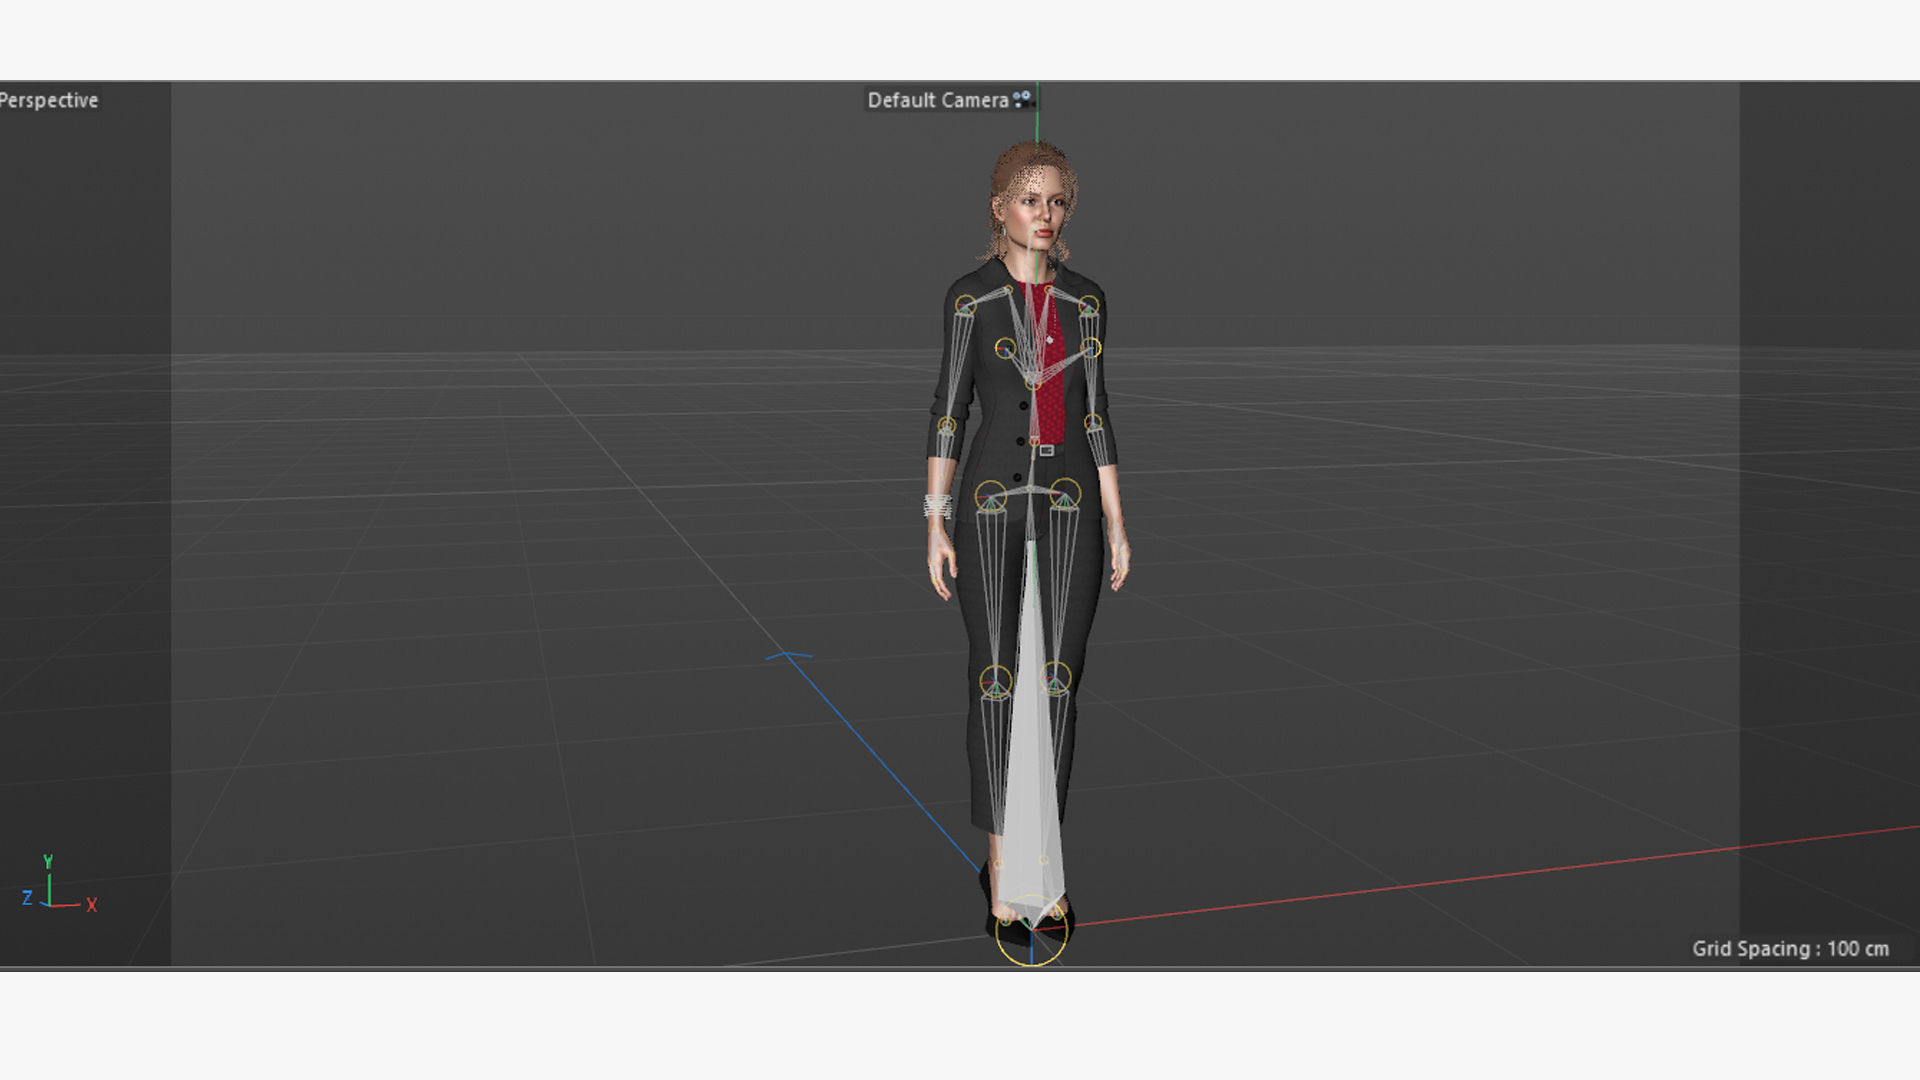The image size is (1920, 1080).
Task: Open the Perspective view label
Action: (x=49, y=100)
